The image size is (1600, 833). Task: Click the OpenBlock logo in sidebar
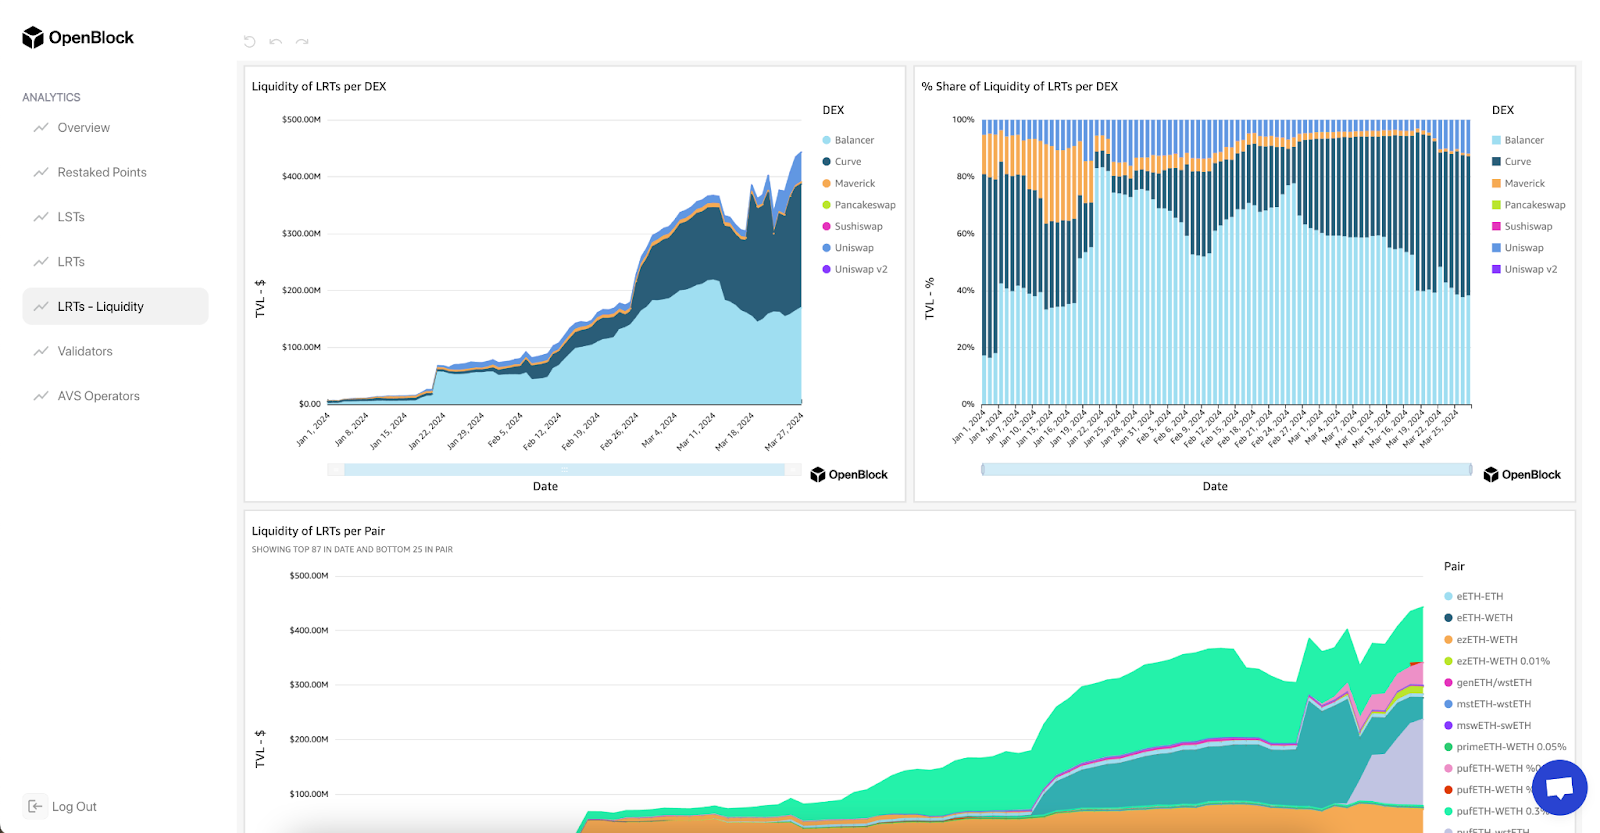tap(78, 37)
